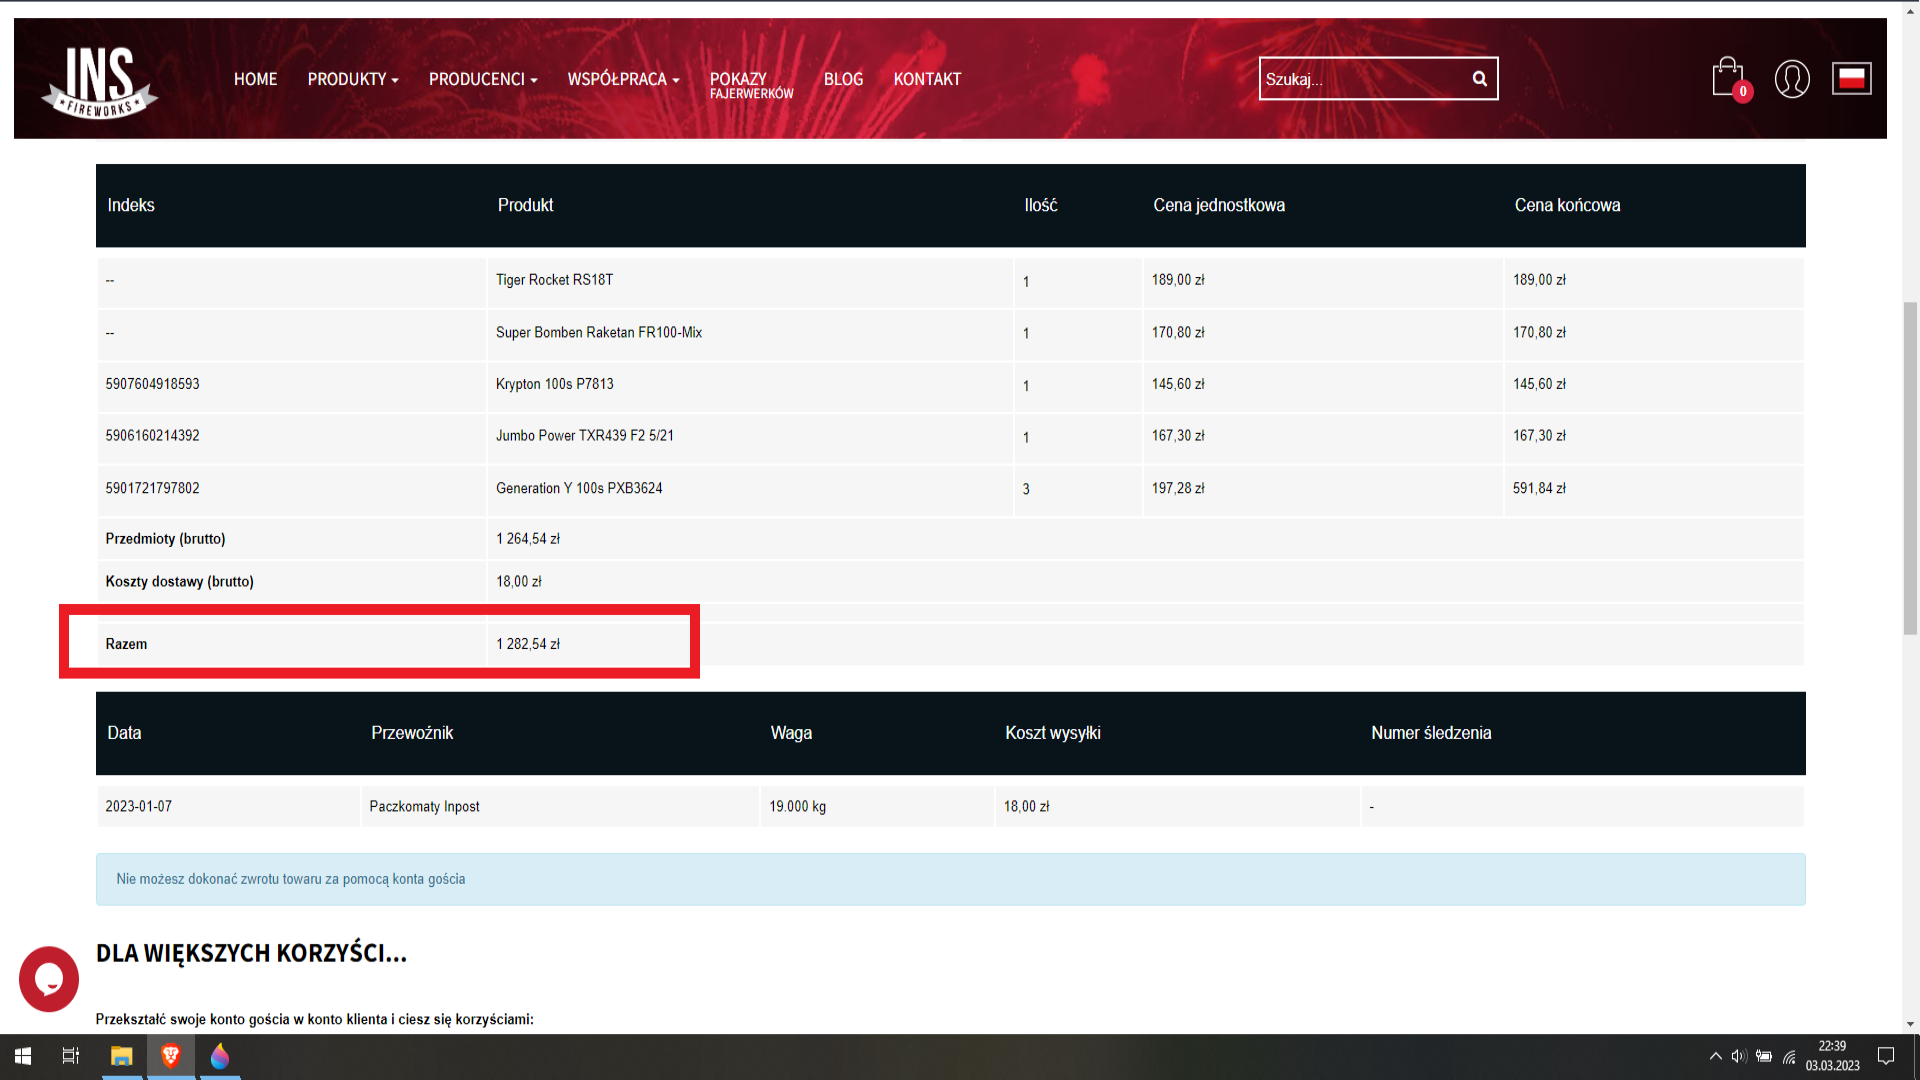Select the Polish flag language icon
The width and height of the screenshot is (1920, 1080).
1851,78
